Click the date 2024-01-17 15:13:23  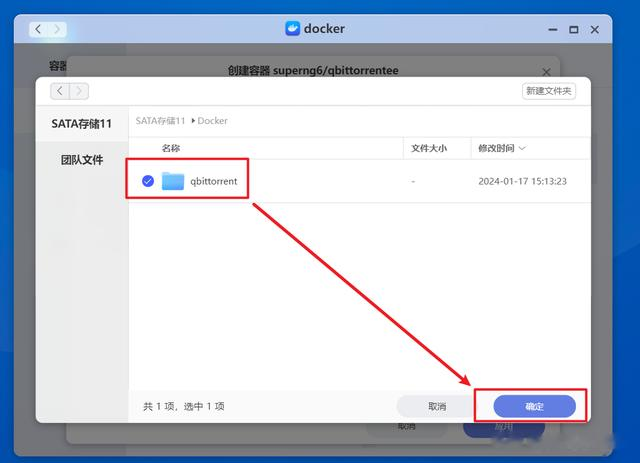tap(522, 181)
